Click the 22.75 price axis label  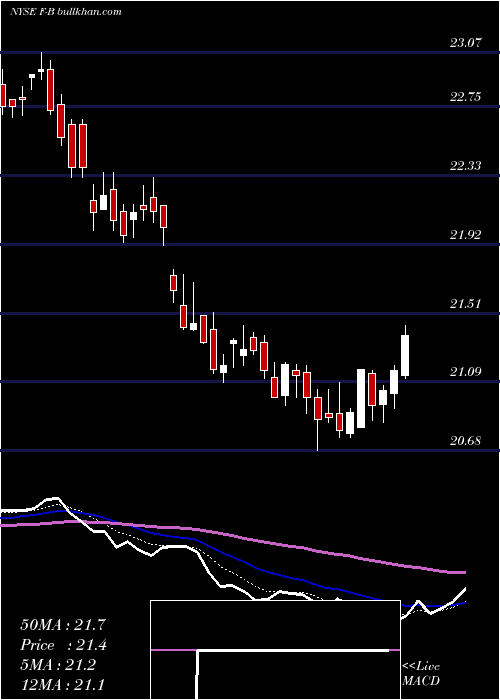pyautogui.click(x=466, y=97)
